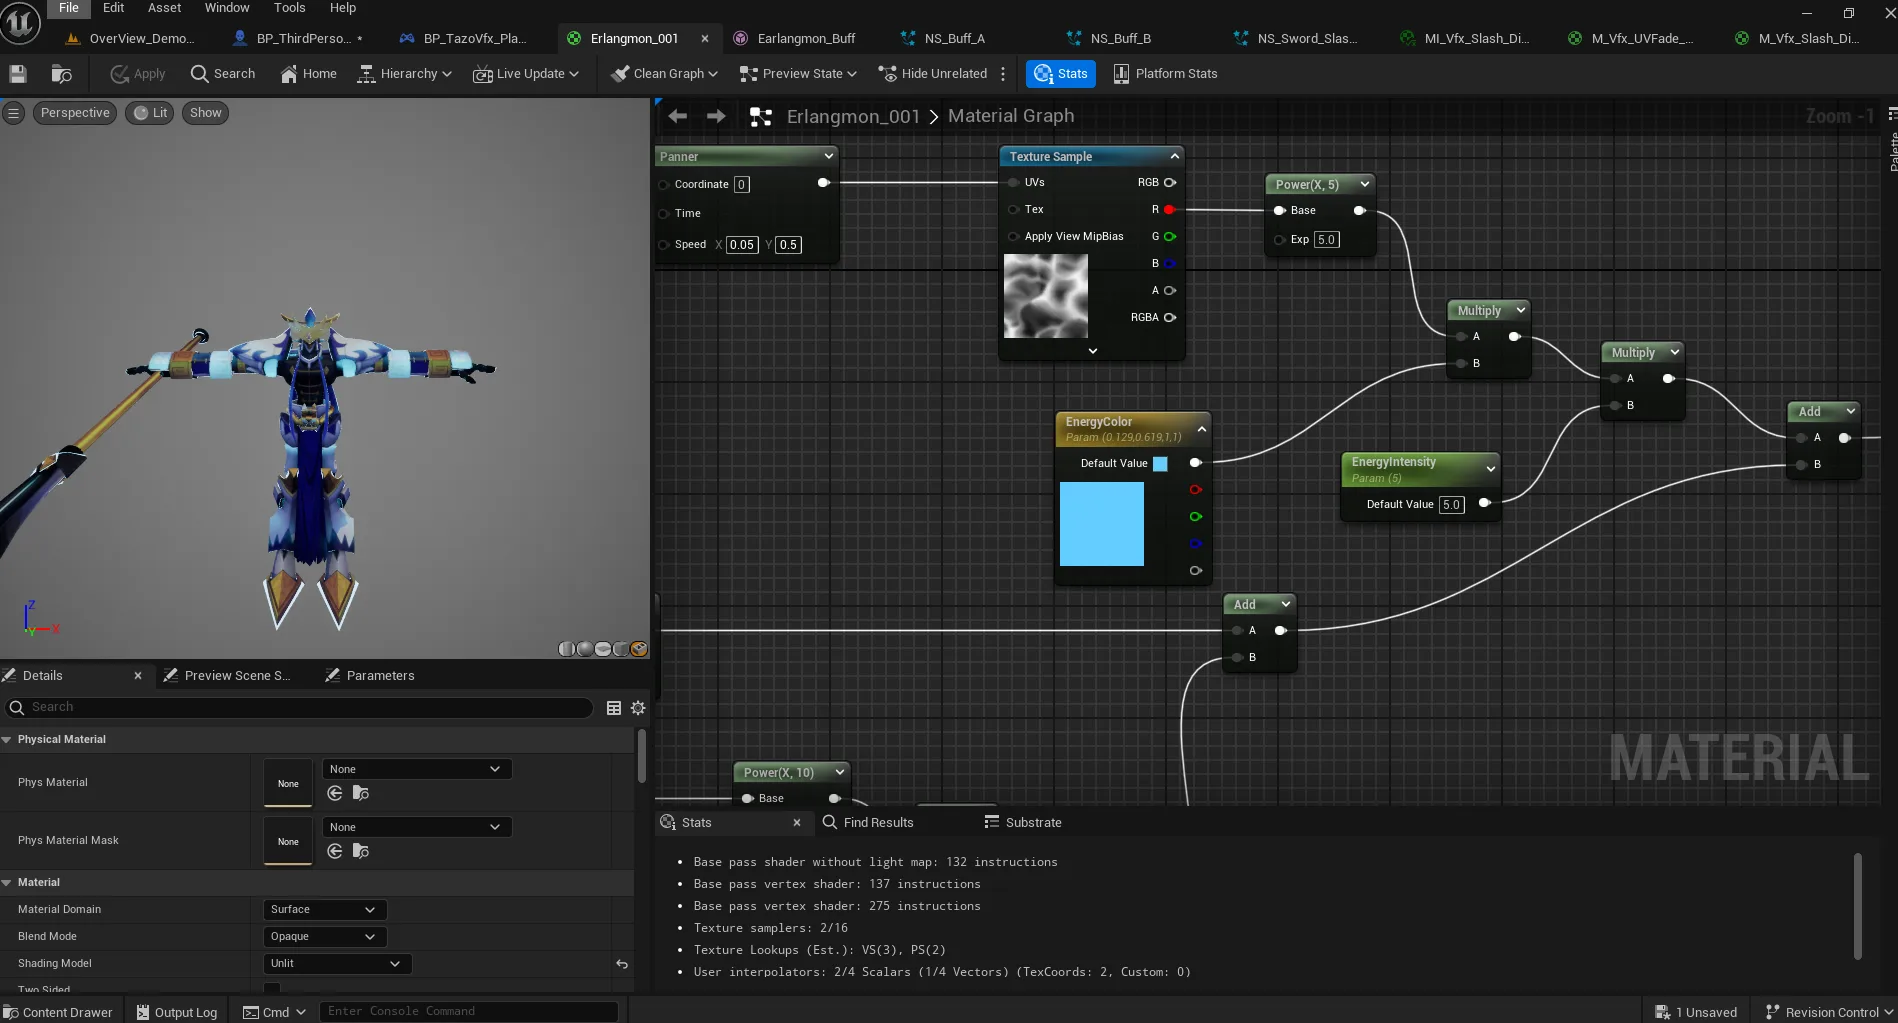The image size is (1898, 1023).
Task: Open the Material Domain dropdown
Action: [x=324, y=910]
